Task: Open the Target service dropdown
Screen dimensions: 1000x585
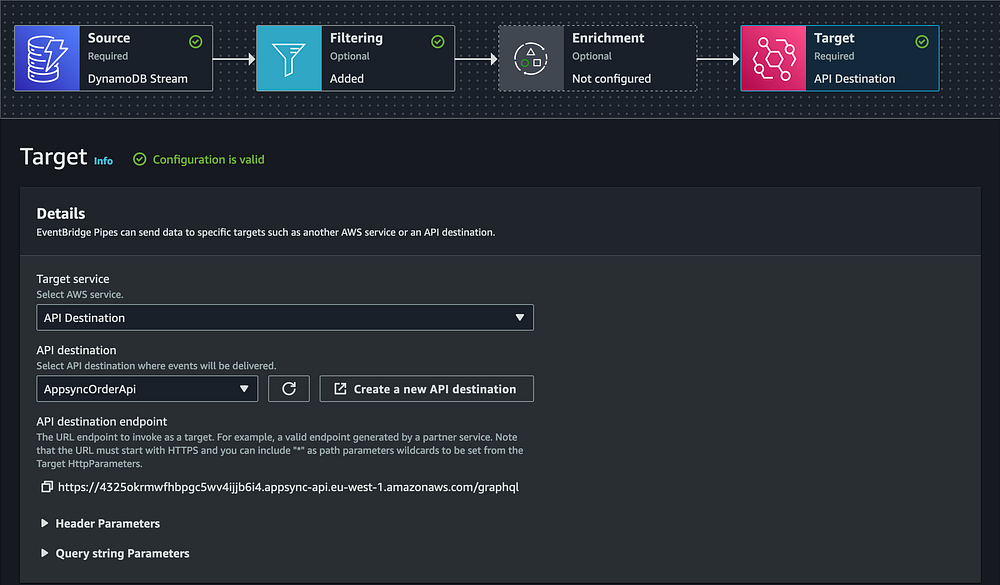Action: coord(285,318)
